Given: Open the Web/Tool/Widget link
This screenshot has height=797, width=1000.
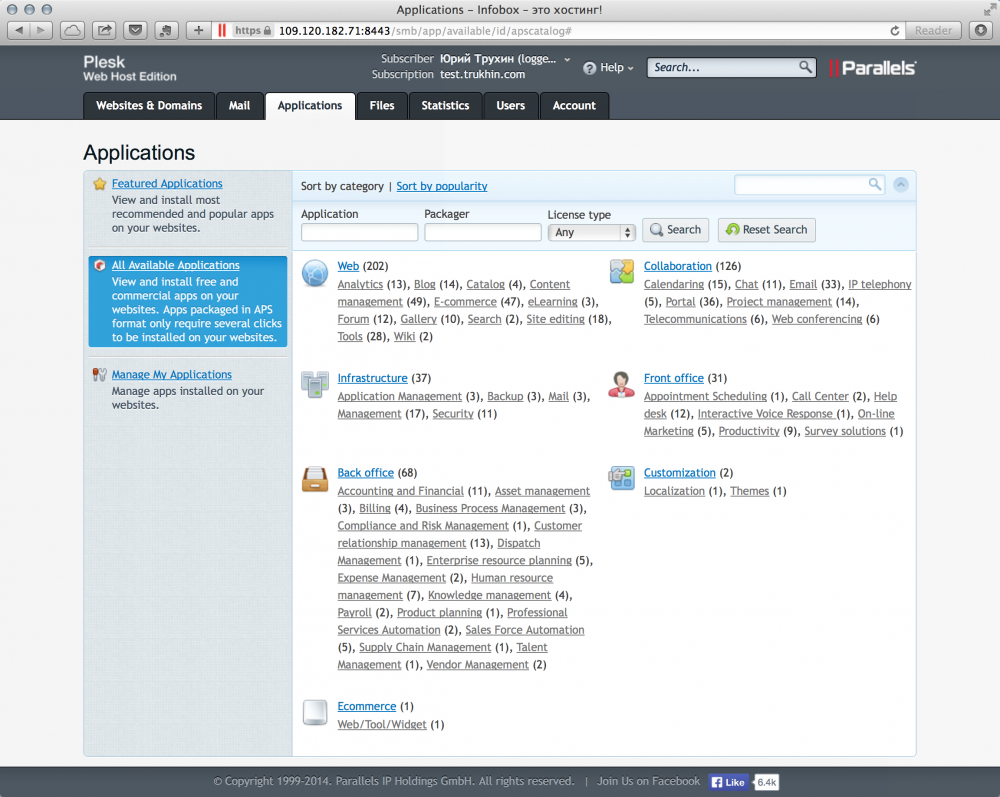Looking at the screenshot, I should pyautogui.click(x=382, y=724).
